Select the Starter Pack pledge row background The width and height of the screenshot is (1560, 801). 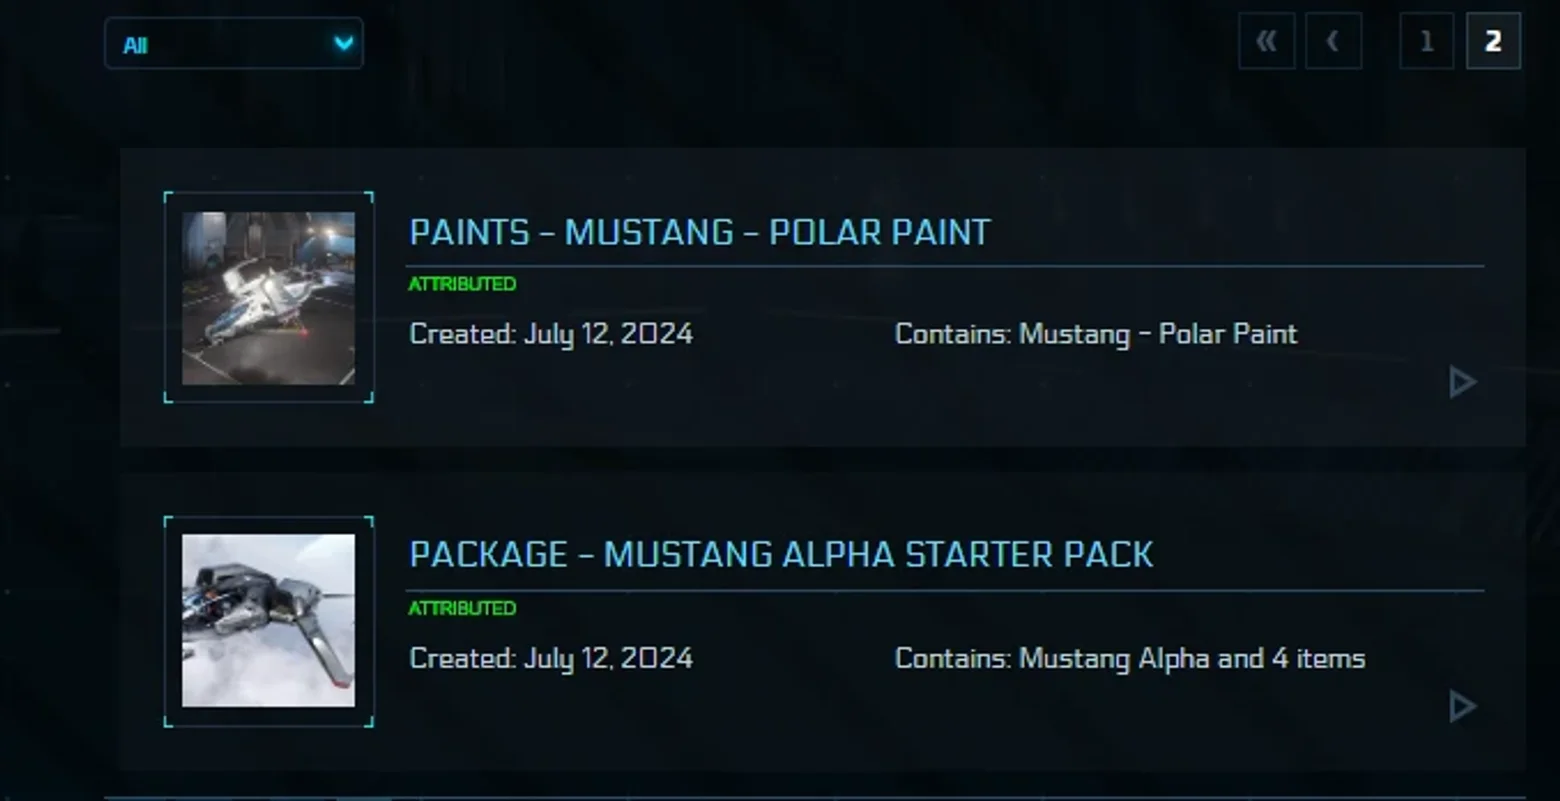823,621
